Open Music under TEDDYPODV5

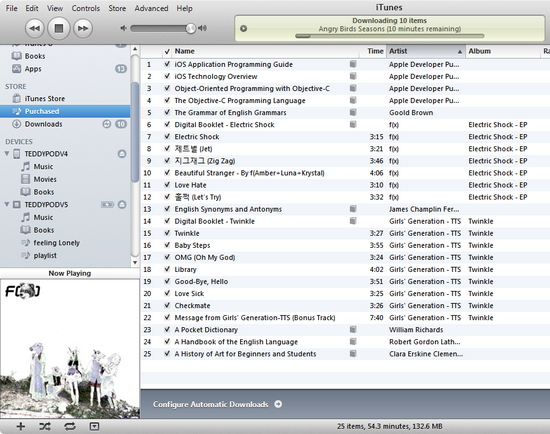click(43, 218)
